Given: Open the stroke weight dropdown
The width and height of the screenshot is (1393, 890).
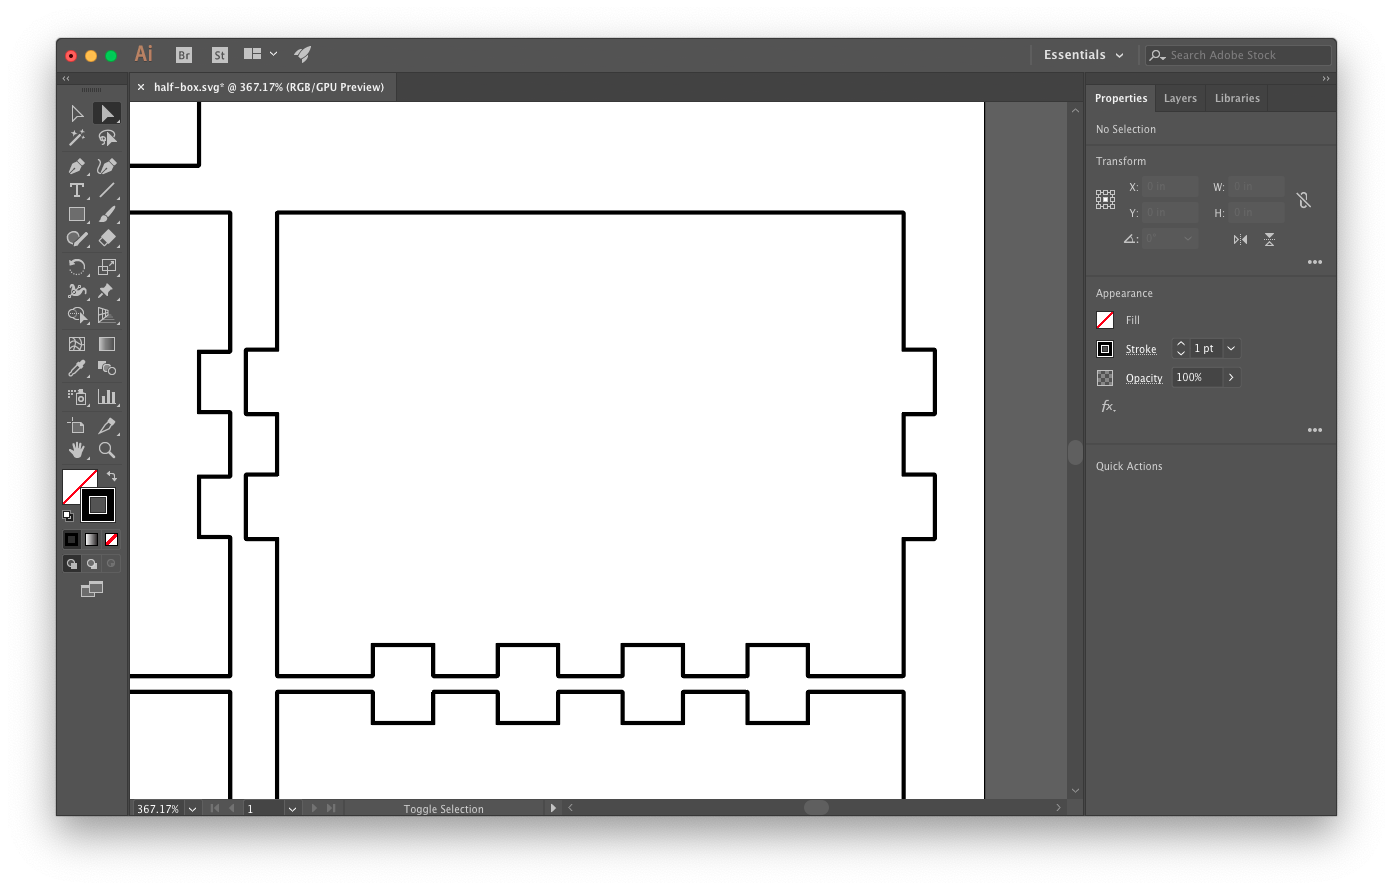Looking at the screenshot, I should pyautogui.click(x=1231, y=348).
